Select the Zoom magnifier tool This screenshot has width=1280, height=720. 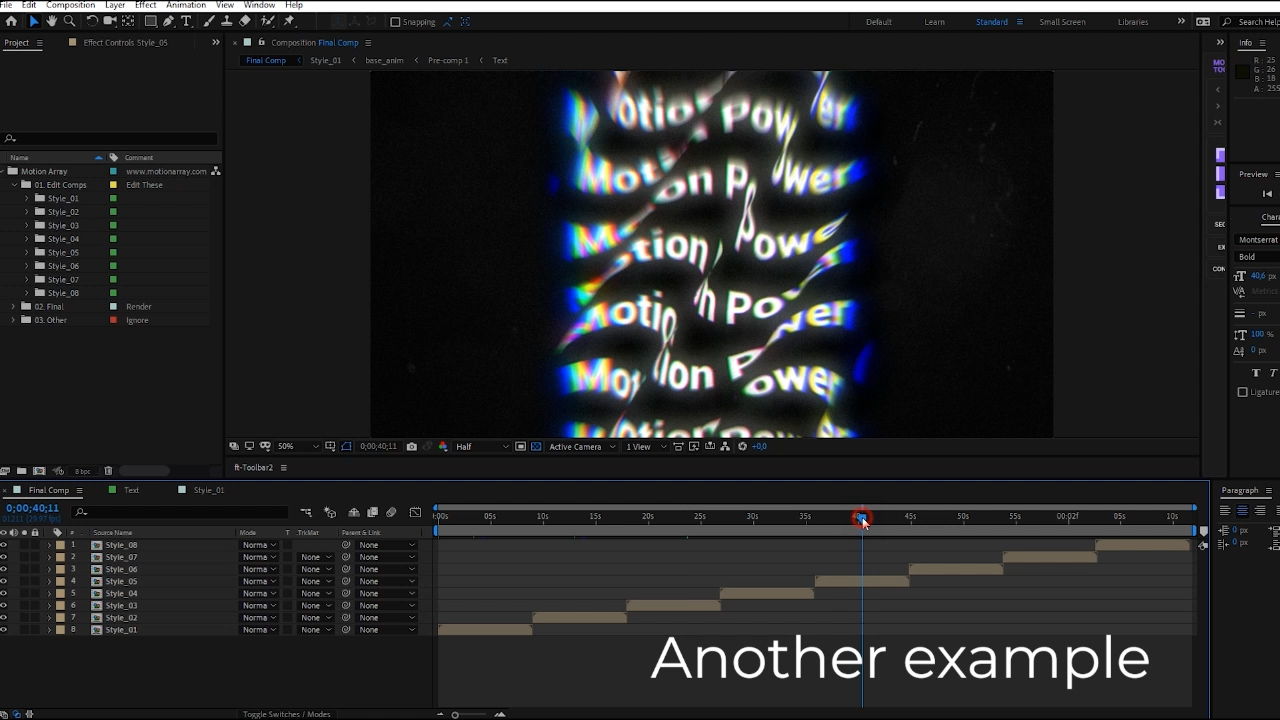coord(69,21)
